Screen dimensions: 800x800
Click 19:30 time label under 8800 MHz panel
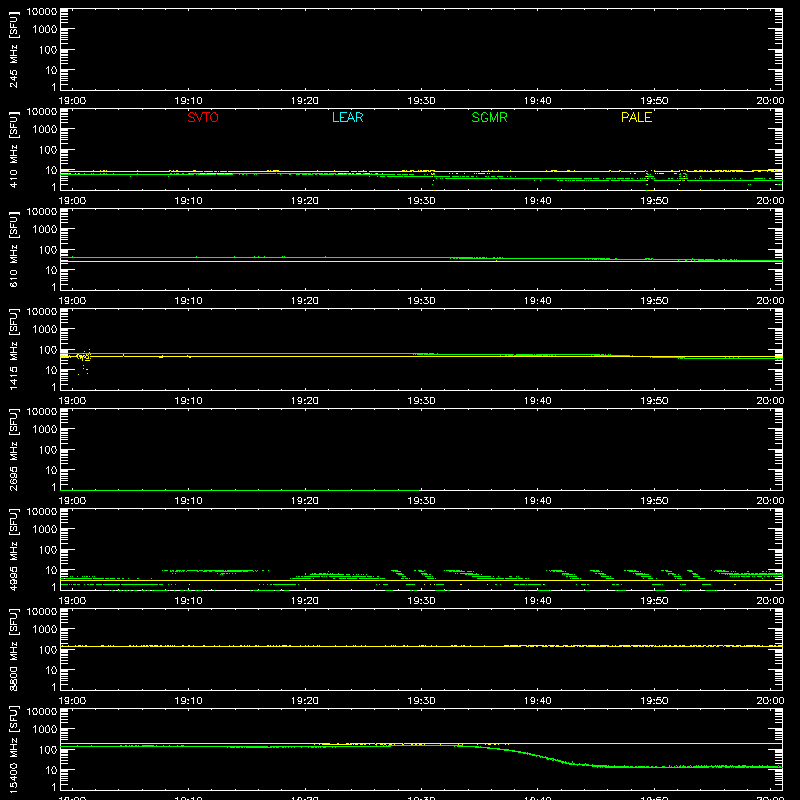coord(421,701)
